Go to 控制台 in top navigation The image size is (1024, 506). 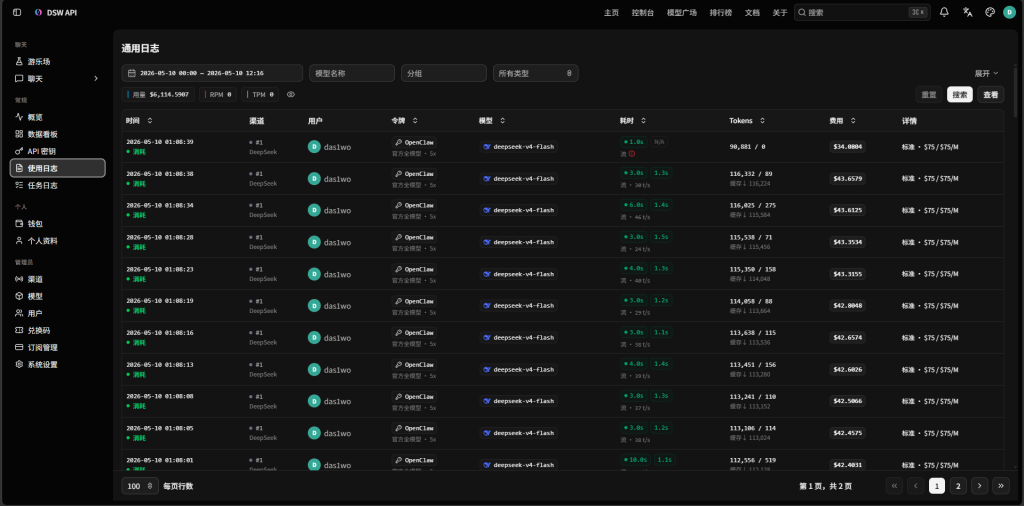pyautogui.click(x=643, y=12)
